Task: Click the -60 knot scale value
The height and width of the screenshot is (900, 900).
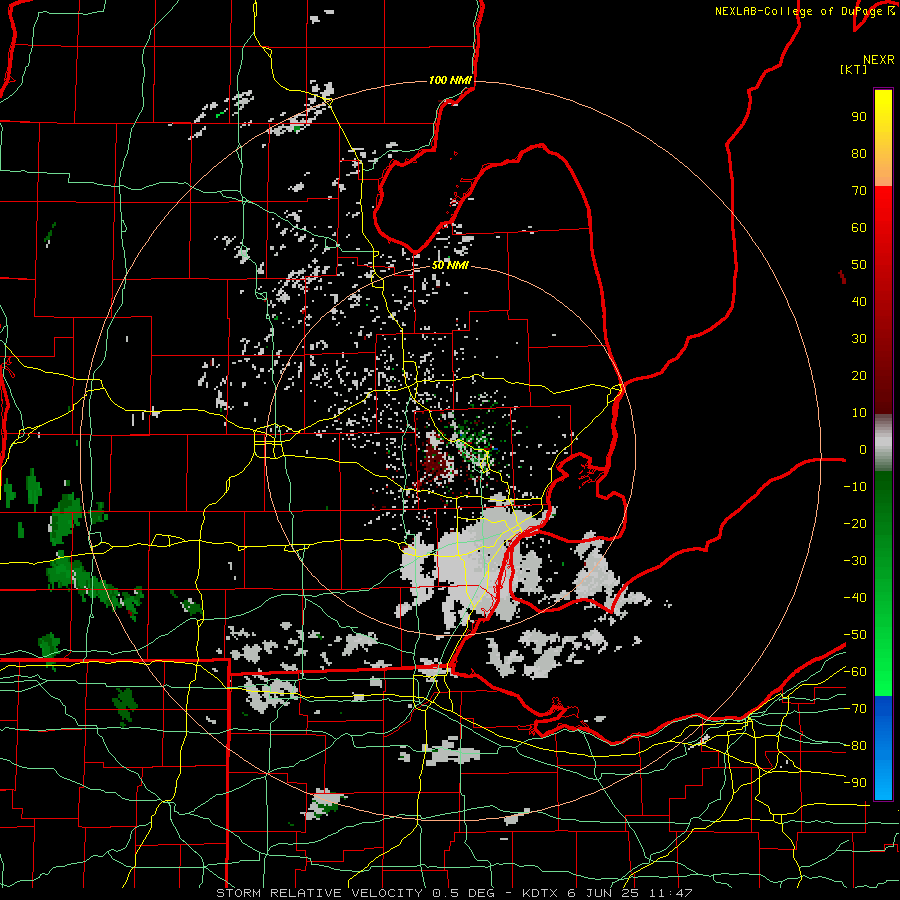Action: click(855, 672)
